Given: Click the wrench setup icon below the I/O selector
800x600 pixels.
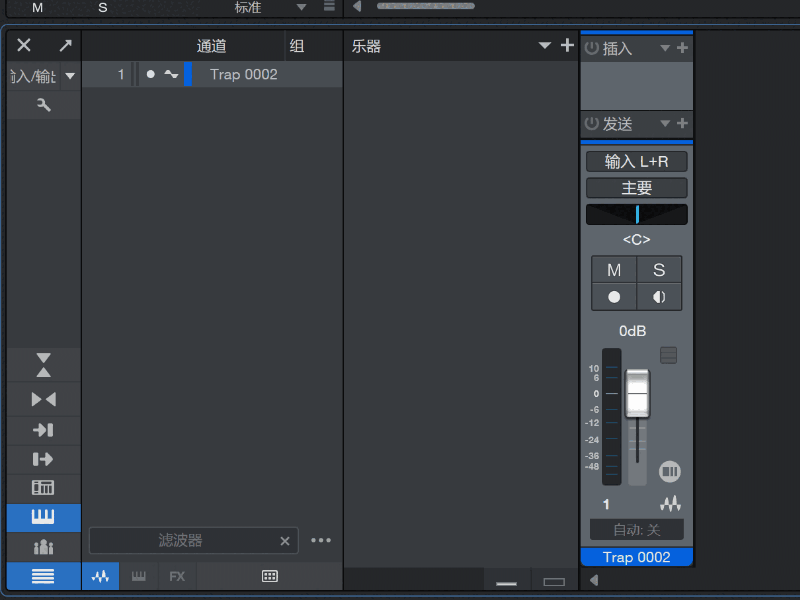Looking at the screenshot, I should [x=42, y=103].
